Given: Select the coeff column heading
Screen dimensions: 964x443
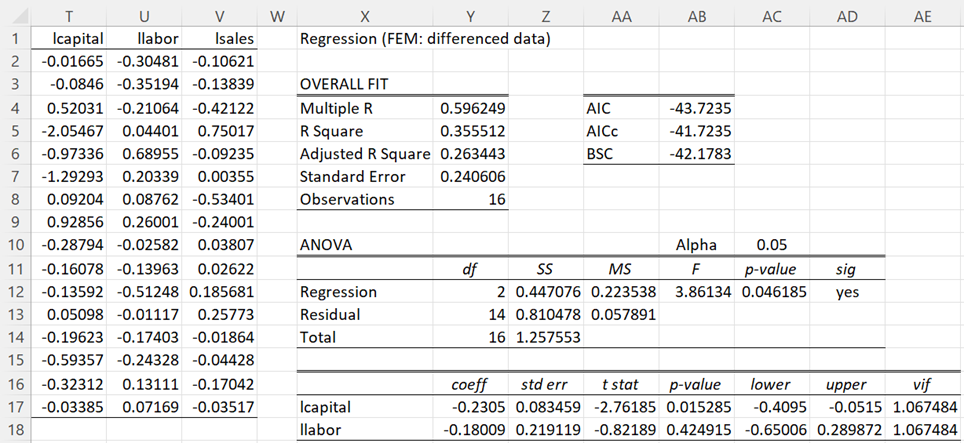Looking at the screenshot, I should click(x=470, y=385).
